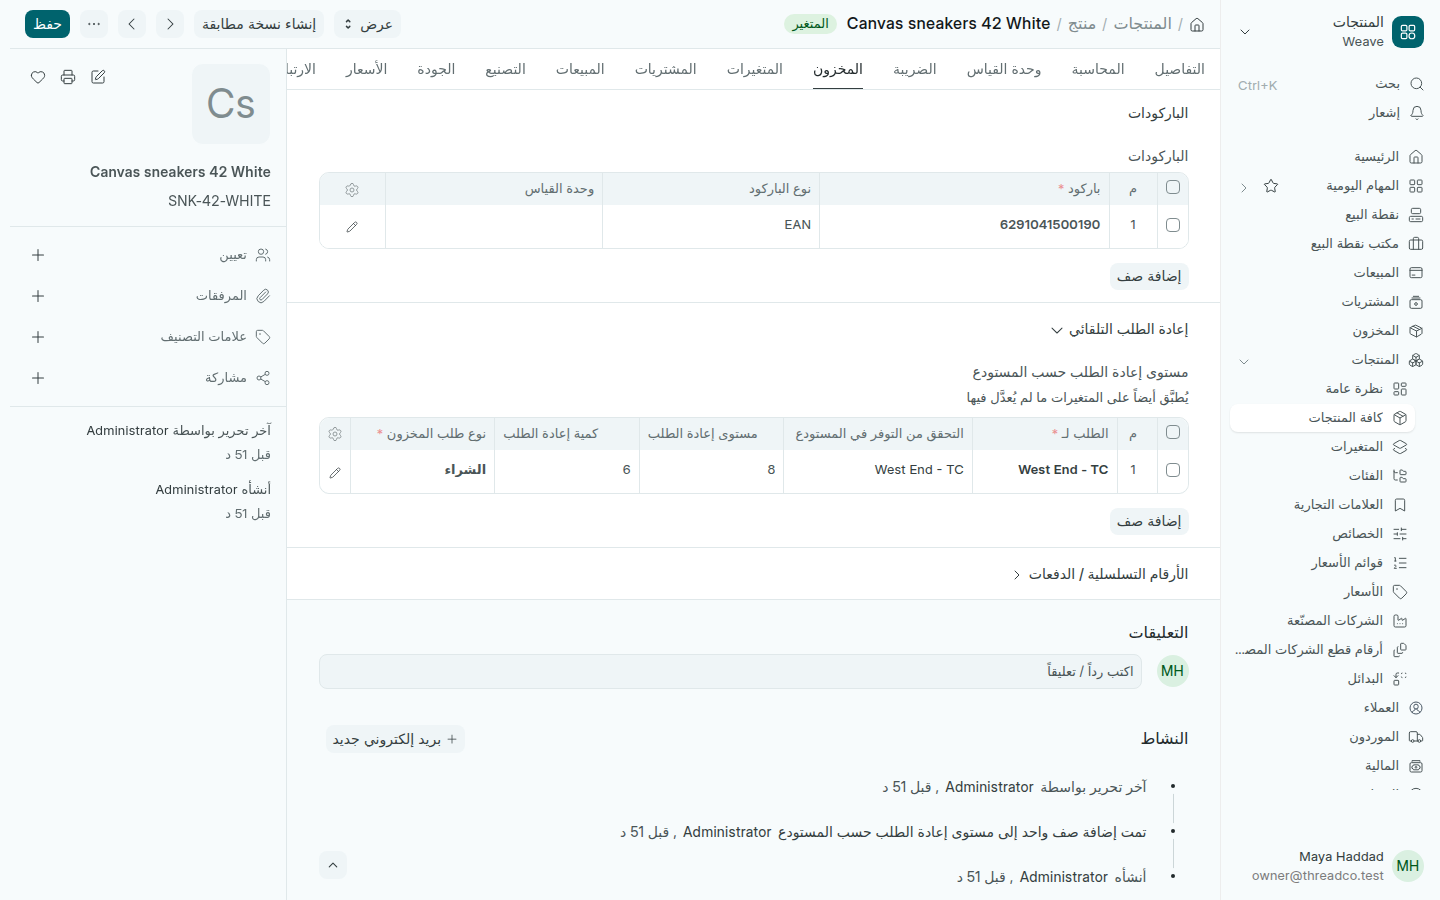Switch to the التفاصيل tab
1440x900 pixels.
pyautogui.click(x=1180, y=69)
